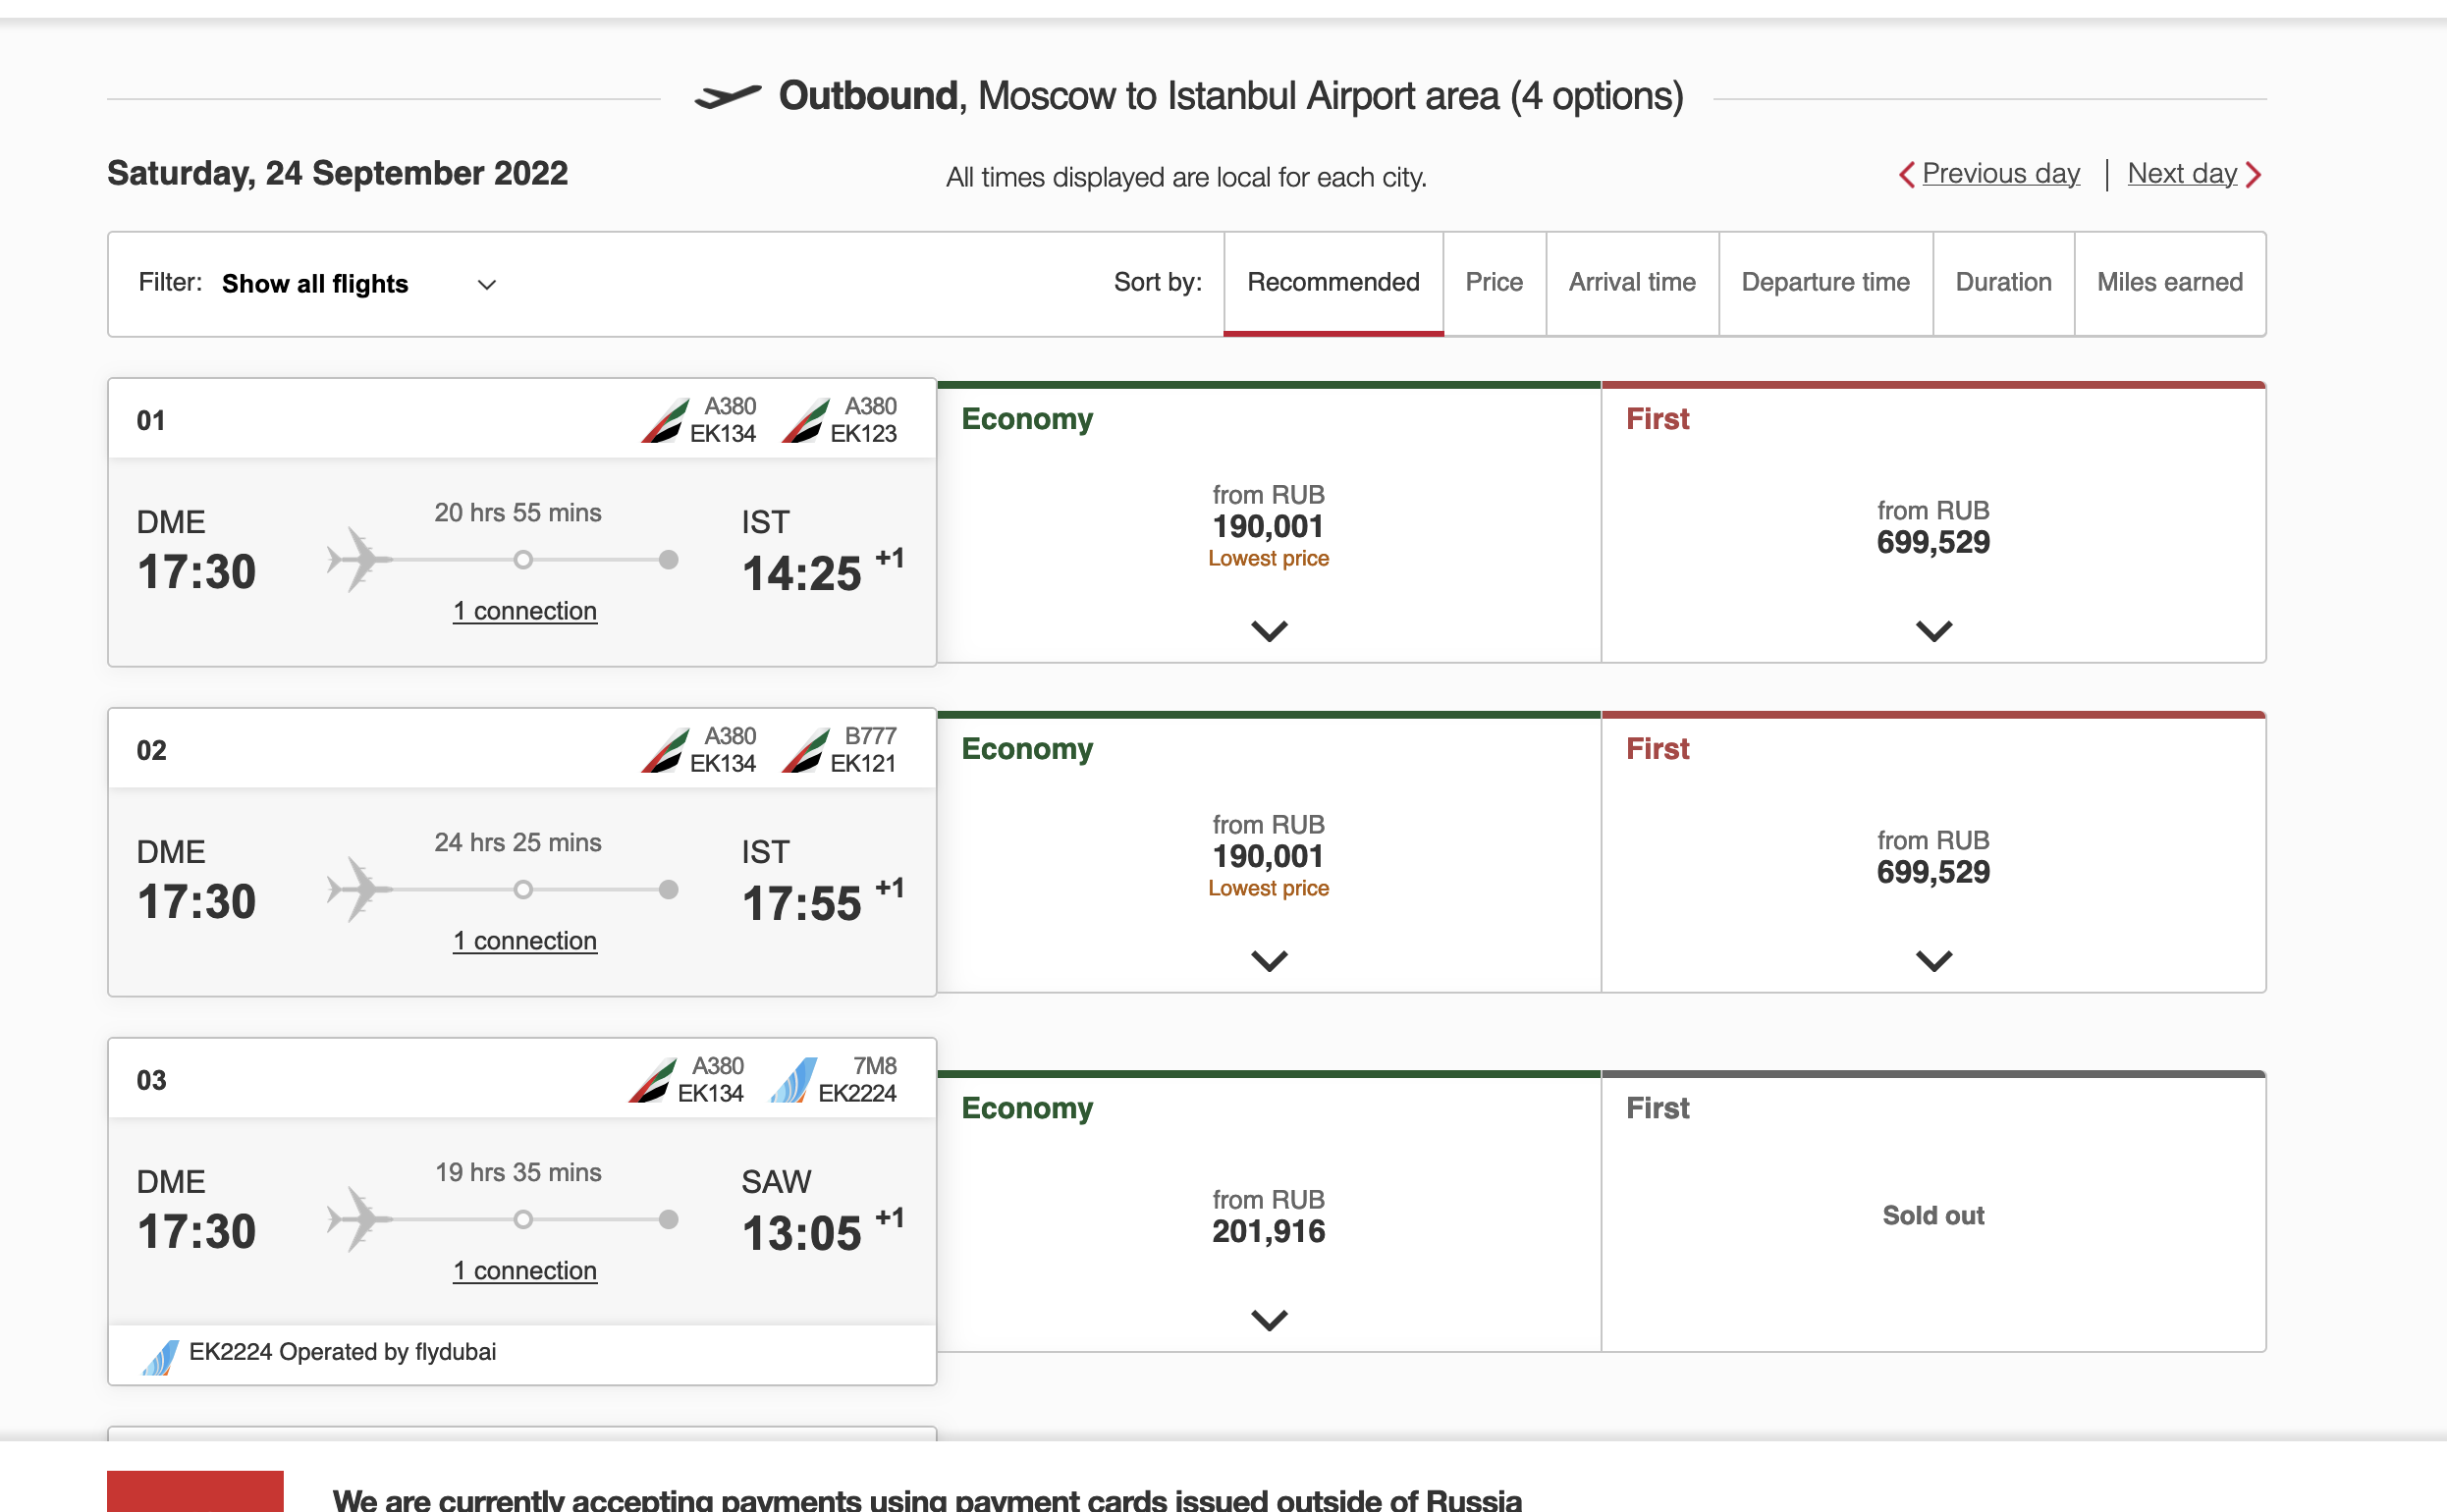Sort flights by Recommended

click(x=1333, y=283)
